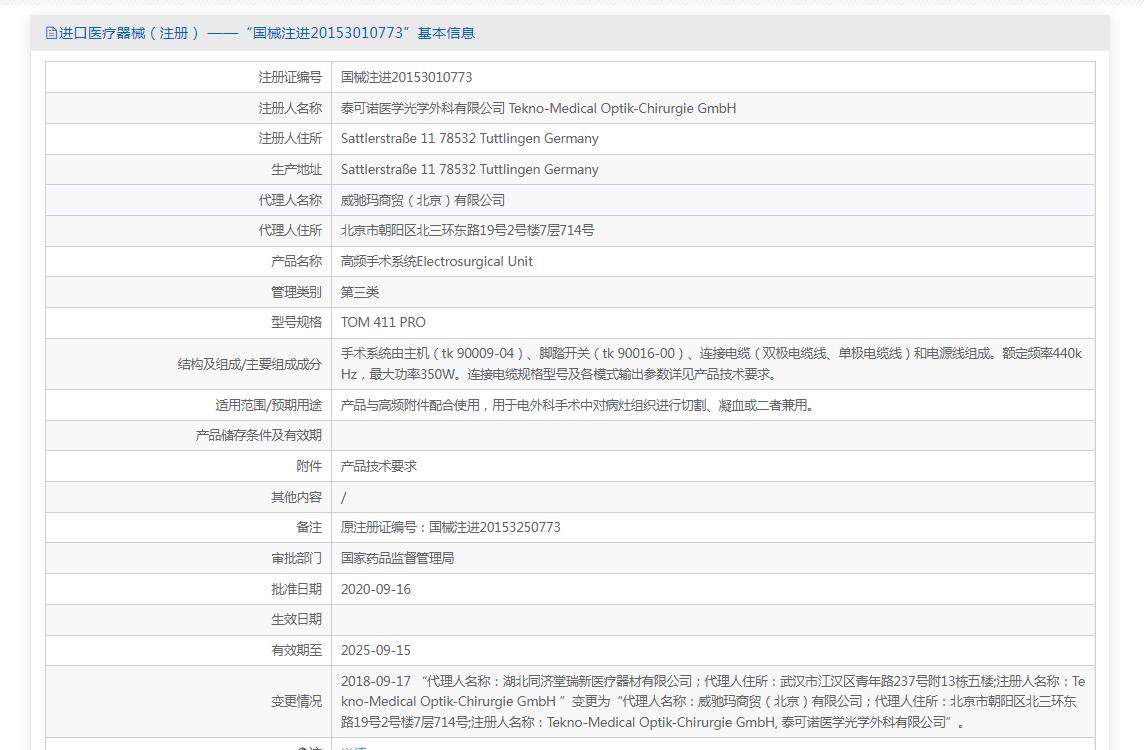Click the intended use text 产品与高频附件配合使用
The width and height of the screenshot is (1144, 750).
coord(577,405)
